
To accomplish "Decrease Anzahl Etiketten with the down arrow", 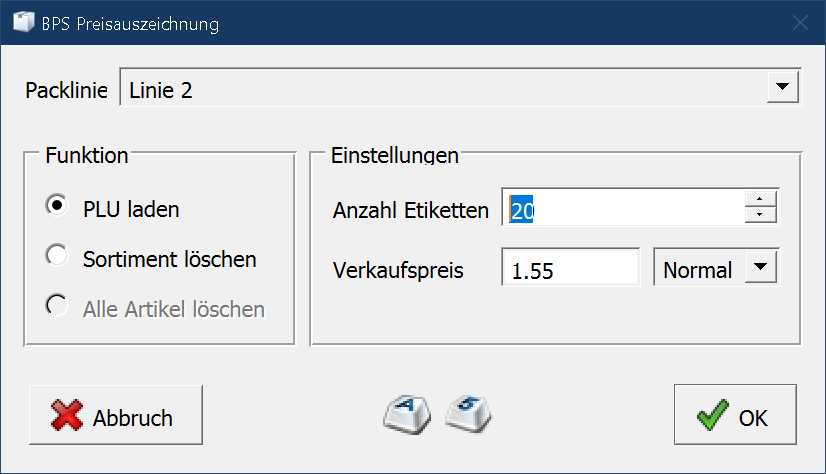I will click(761, 215).
